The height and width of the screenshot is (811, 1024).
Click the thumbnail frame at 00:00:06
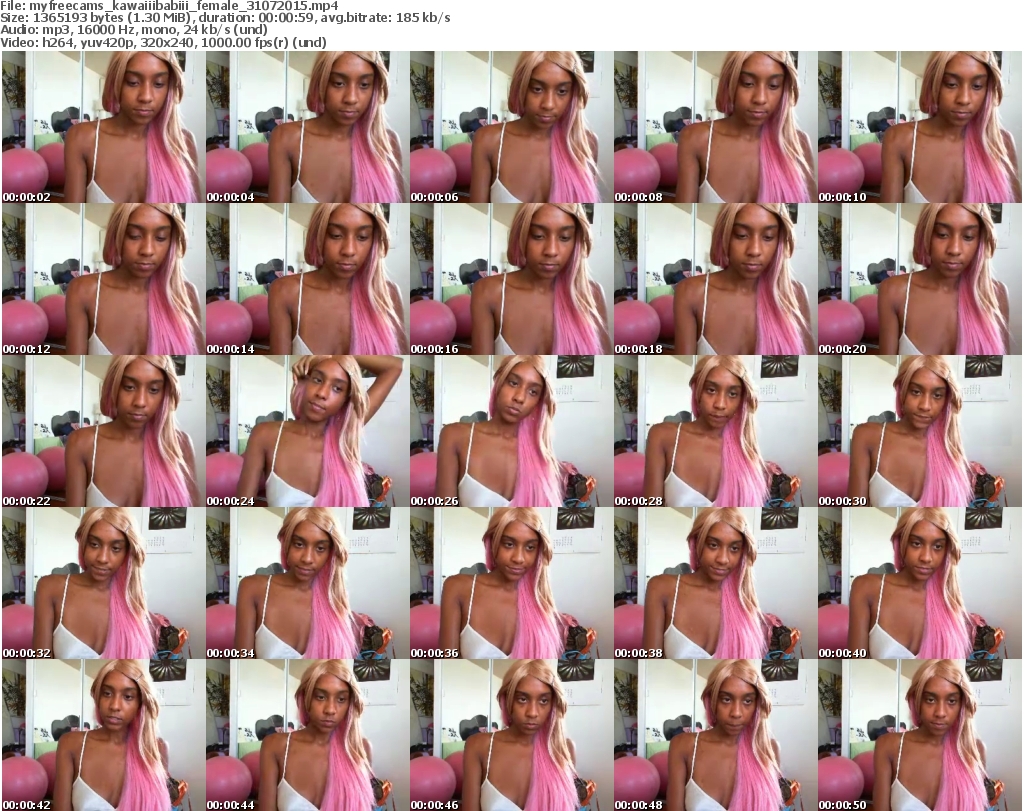[x=511, y=127]
